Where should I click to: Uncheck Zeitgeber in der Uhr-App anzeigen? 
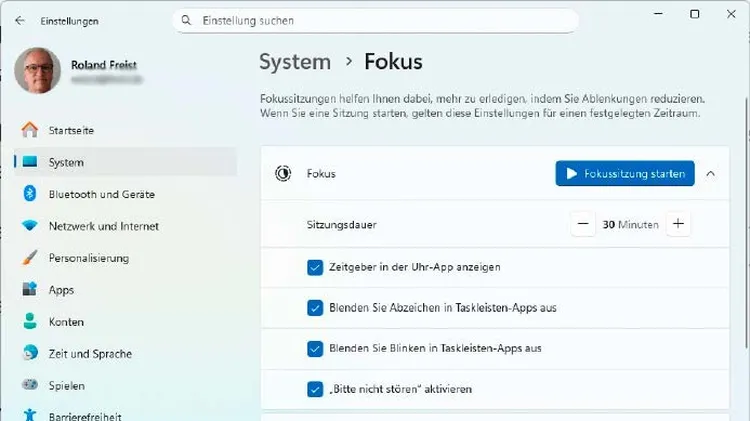pyautogui.click(x=315, y=267)
